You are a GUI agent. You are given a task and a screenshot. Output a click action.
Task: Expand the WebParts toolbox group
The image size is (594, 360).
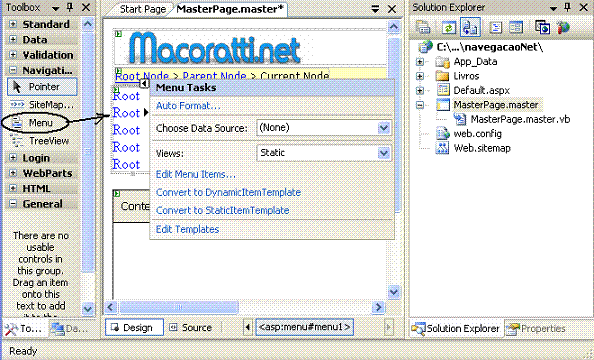tap(13, 173)
